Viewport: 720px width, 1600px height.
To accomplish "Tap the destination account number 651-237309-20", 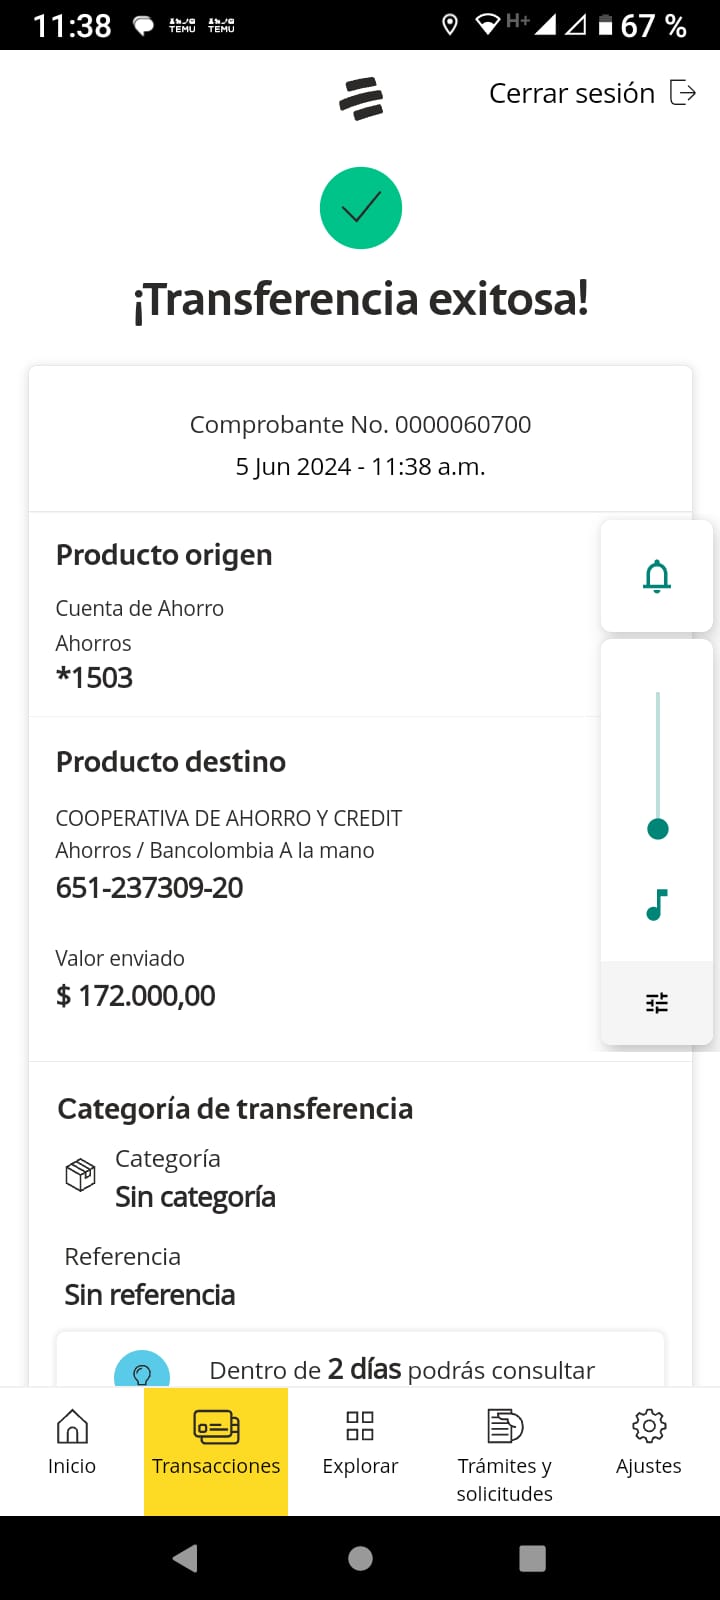I will (150, 888).
